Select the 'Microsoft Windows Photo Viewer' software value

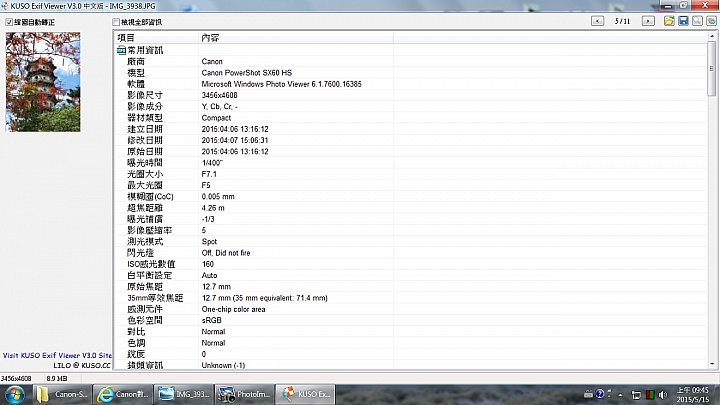click(x=281, y=84)
